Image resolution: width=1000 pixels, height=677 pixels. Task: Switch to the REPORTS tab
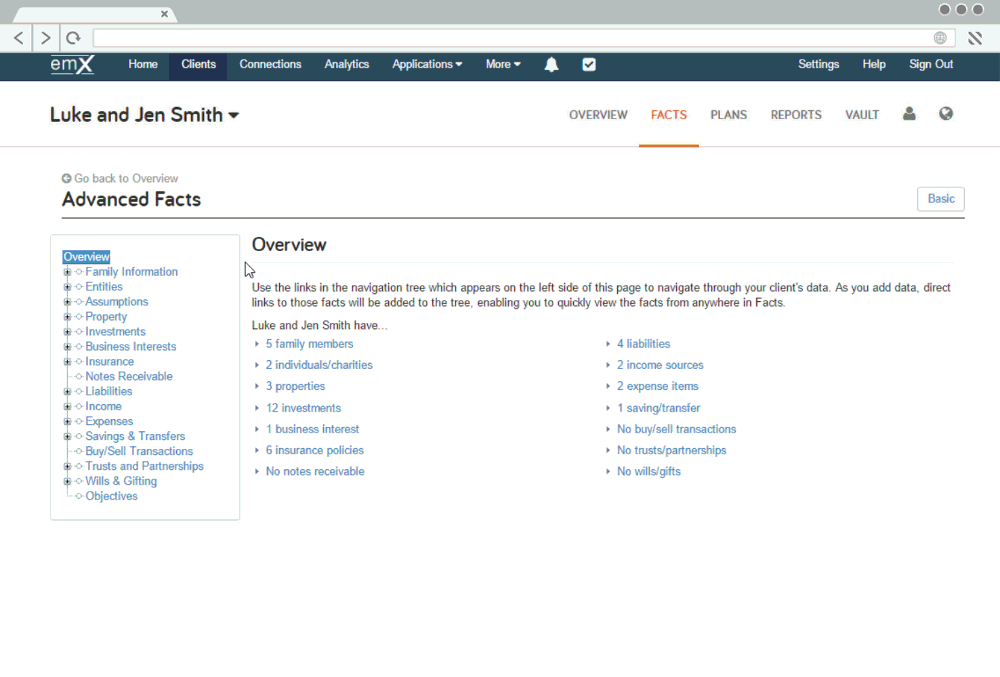pyautogui.click(x=796, y=115)
